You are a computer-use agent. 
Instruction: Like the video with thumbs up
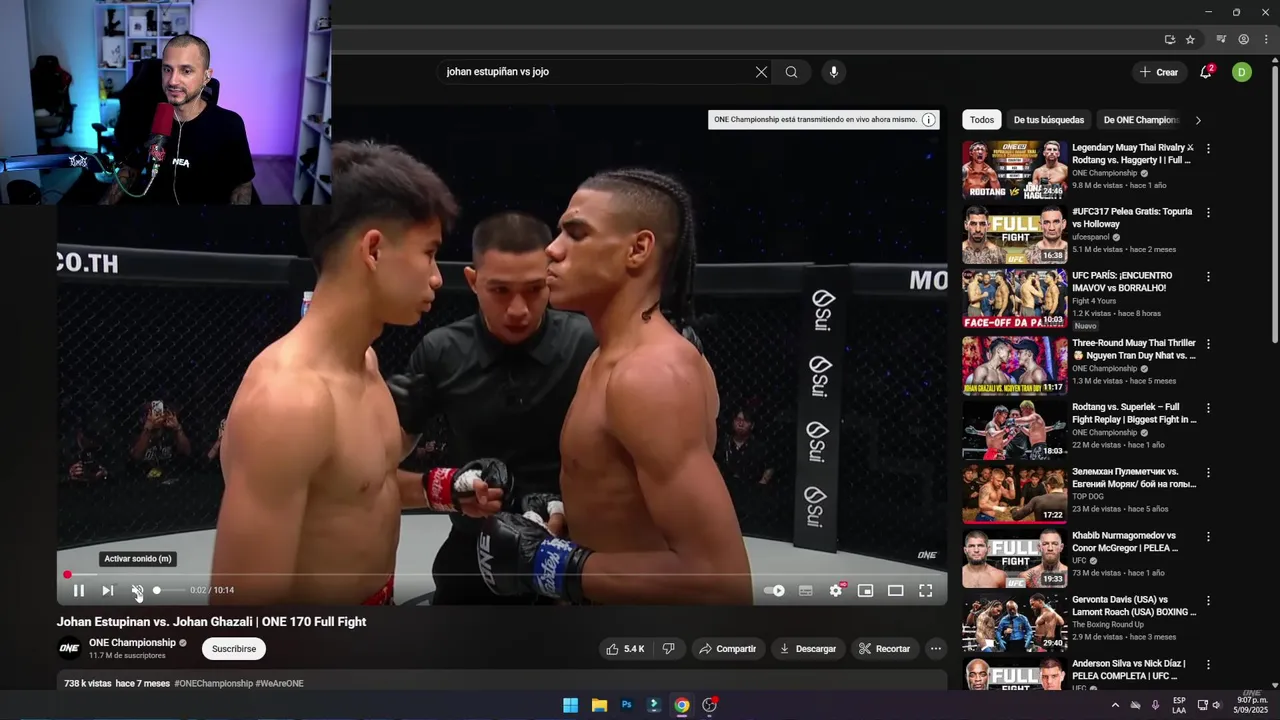(x=625, y=649)
